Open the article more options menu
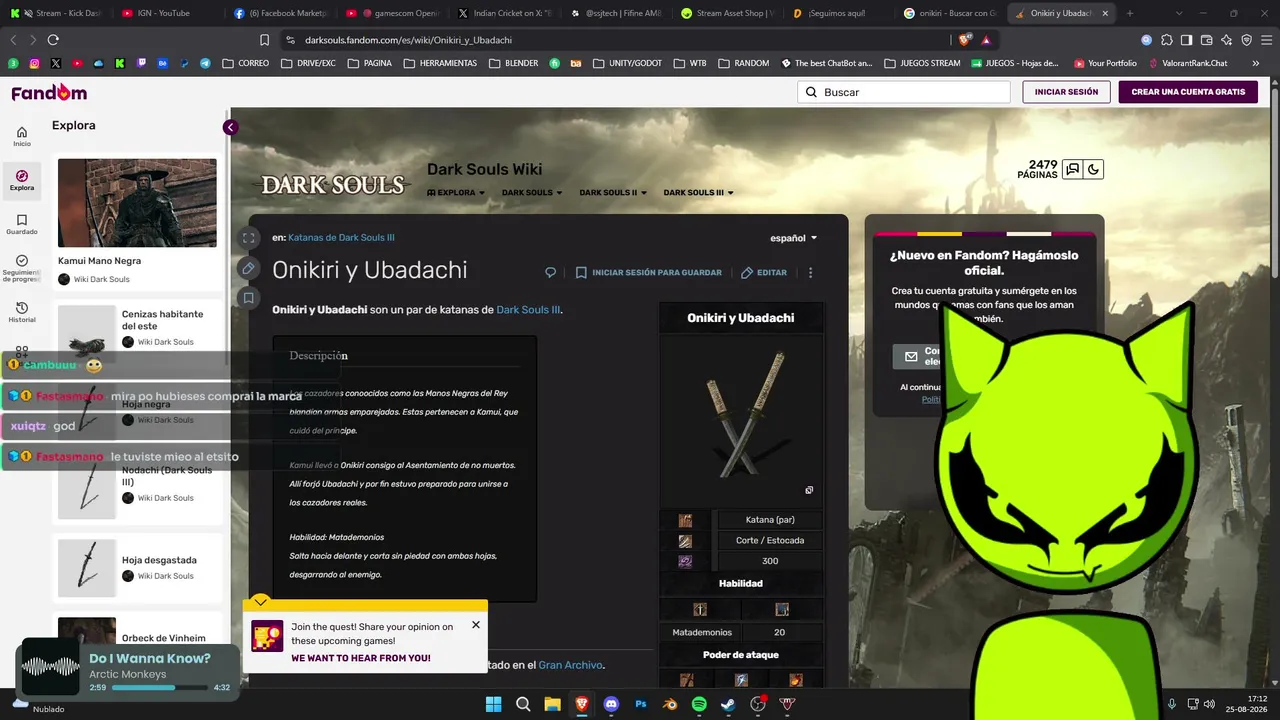Screen dimensions: 1280x720 point(810,273)
